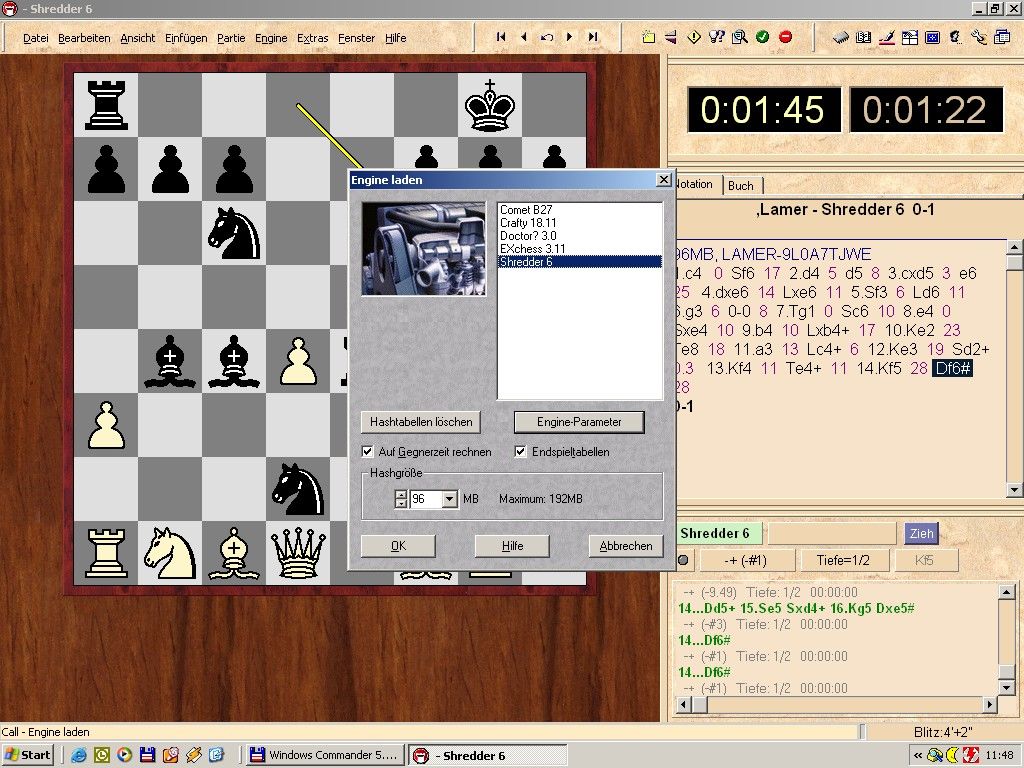Disable the 'Auf Gegnerzeit rechnen' checkbox
The width and height of the screenshot is (1024, 768).
click(367, 451)
